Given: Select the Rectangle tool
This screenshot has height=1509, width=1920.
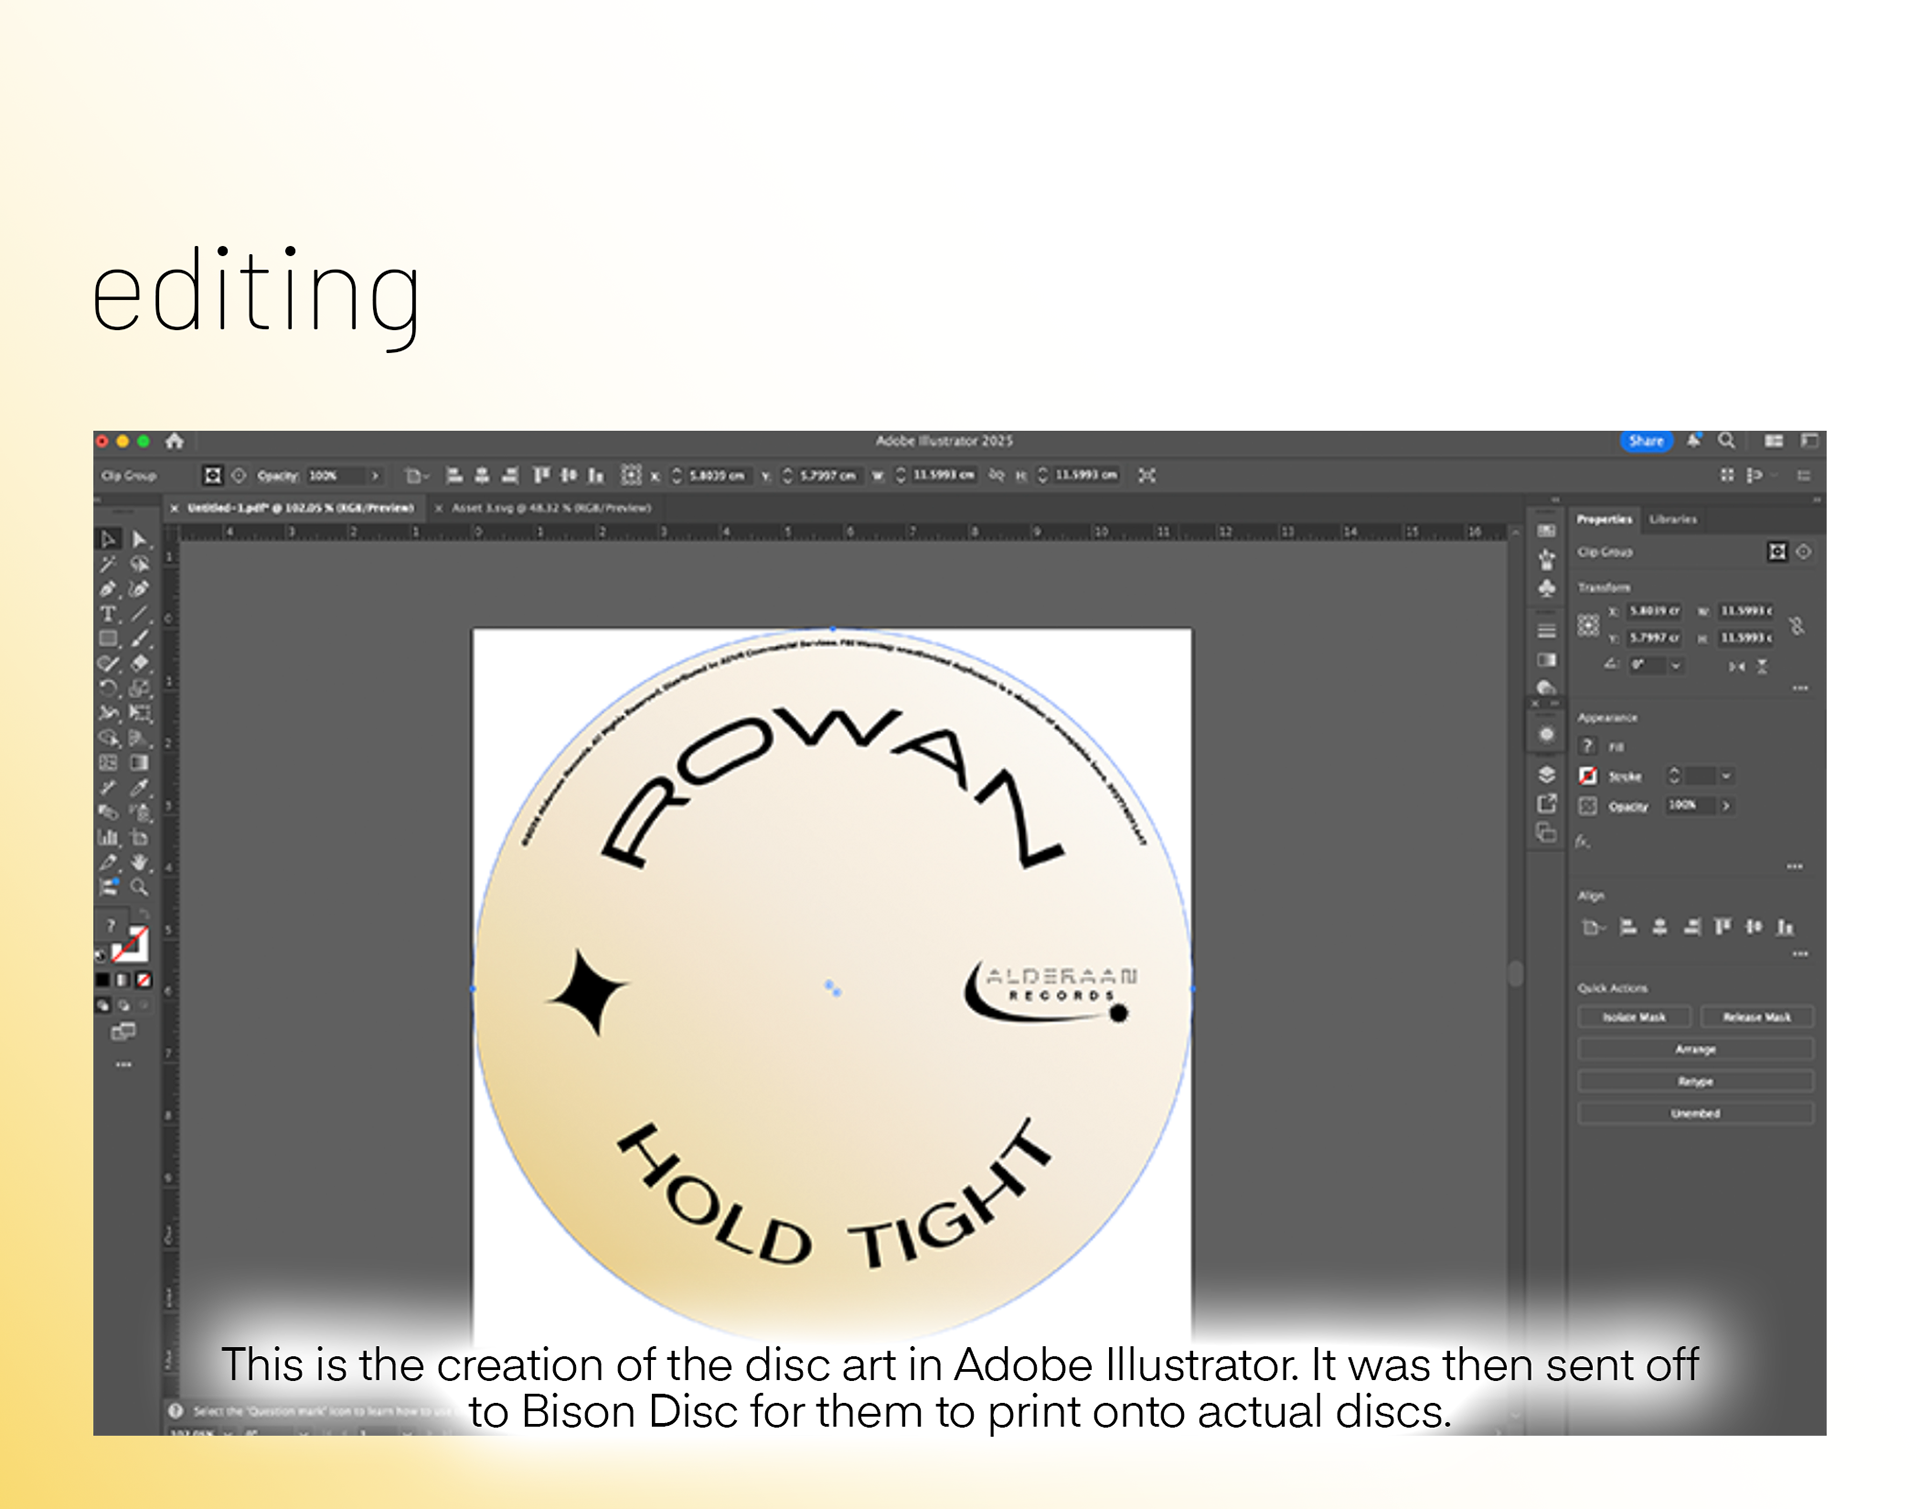Looking at the screenshot, I should 108,639.
